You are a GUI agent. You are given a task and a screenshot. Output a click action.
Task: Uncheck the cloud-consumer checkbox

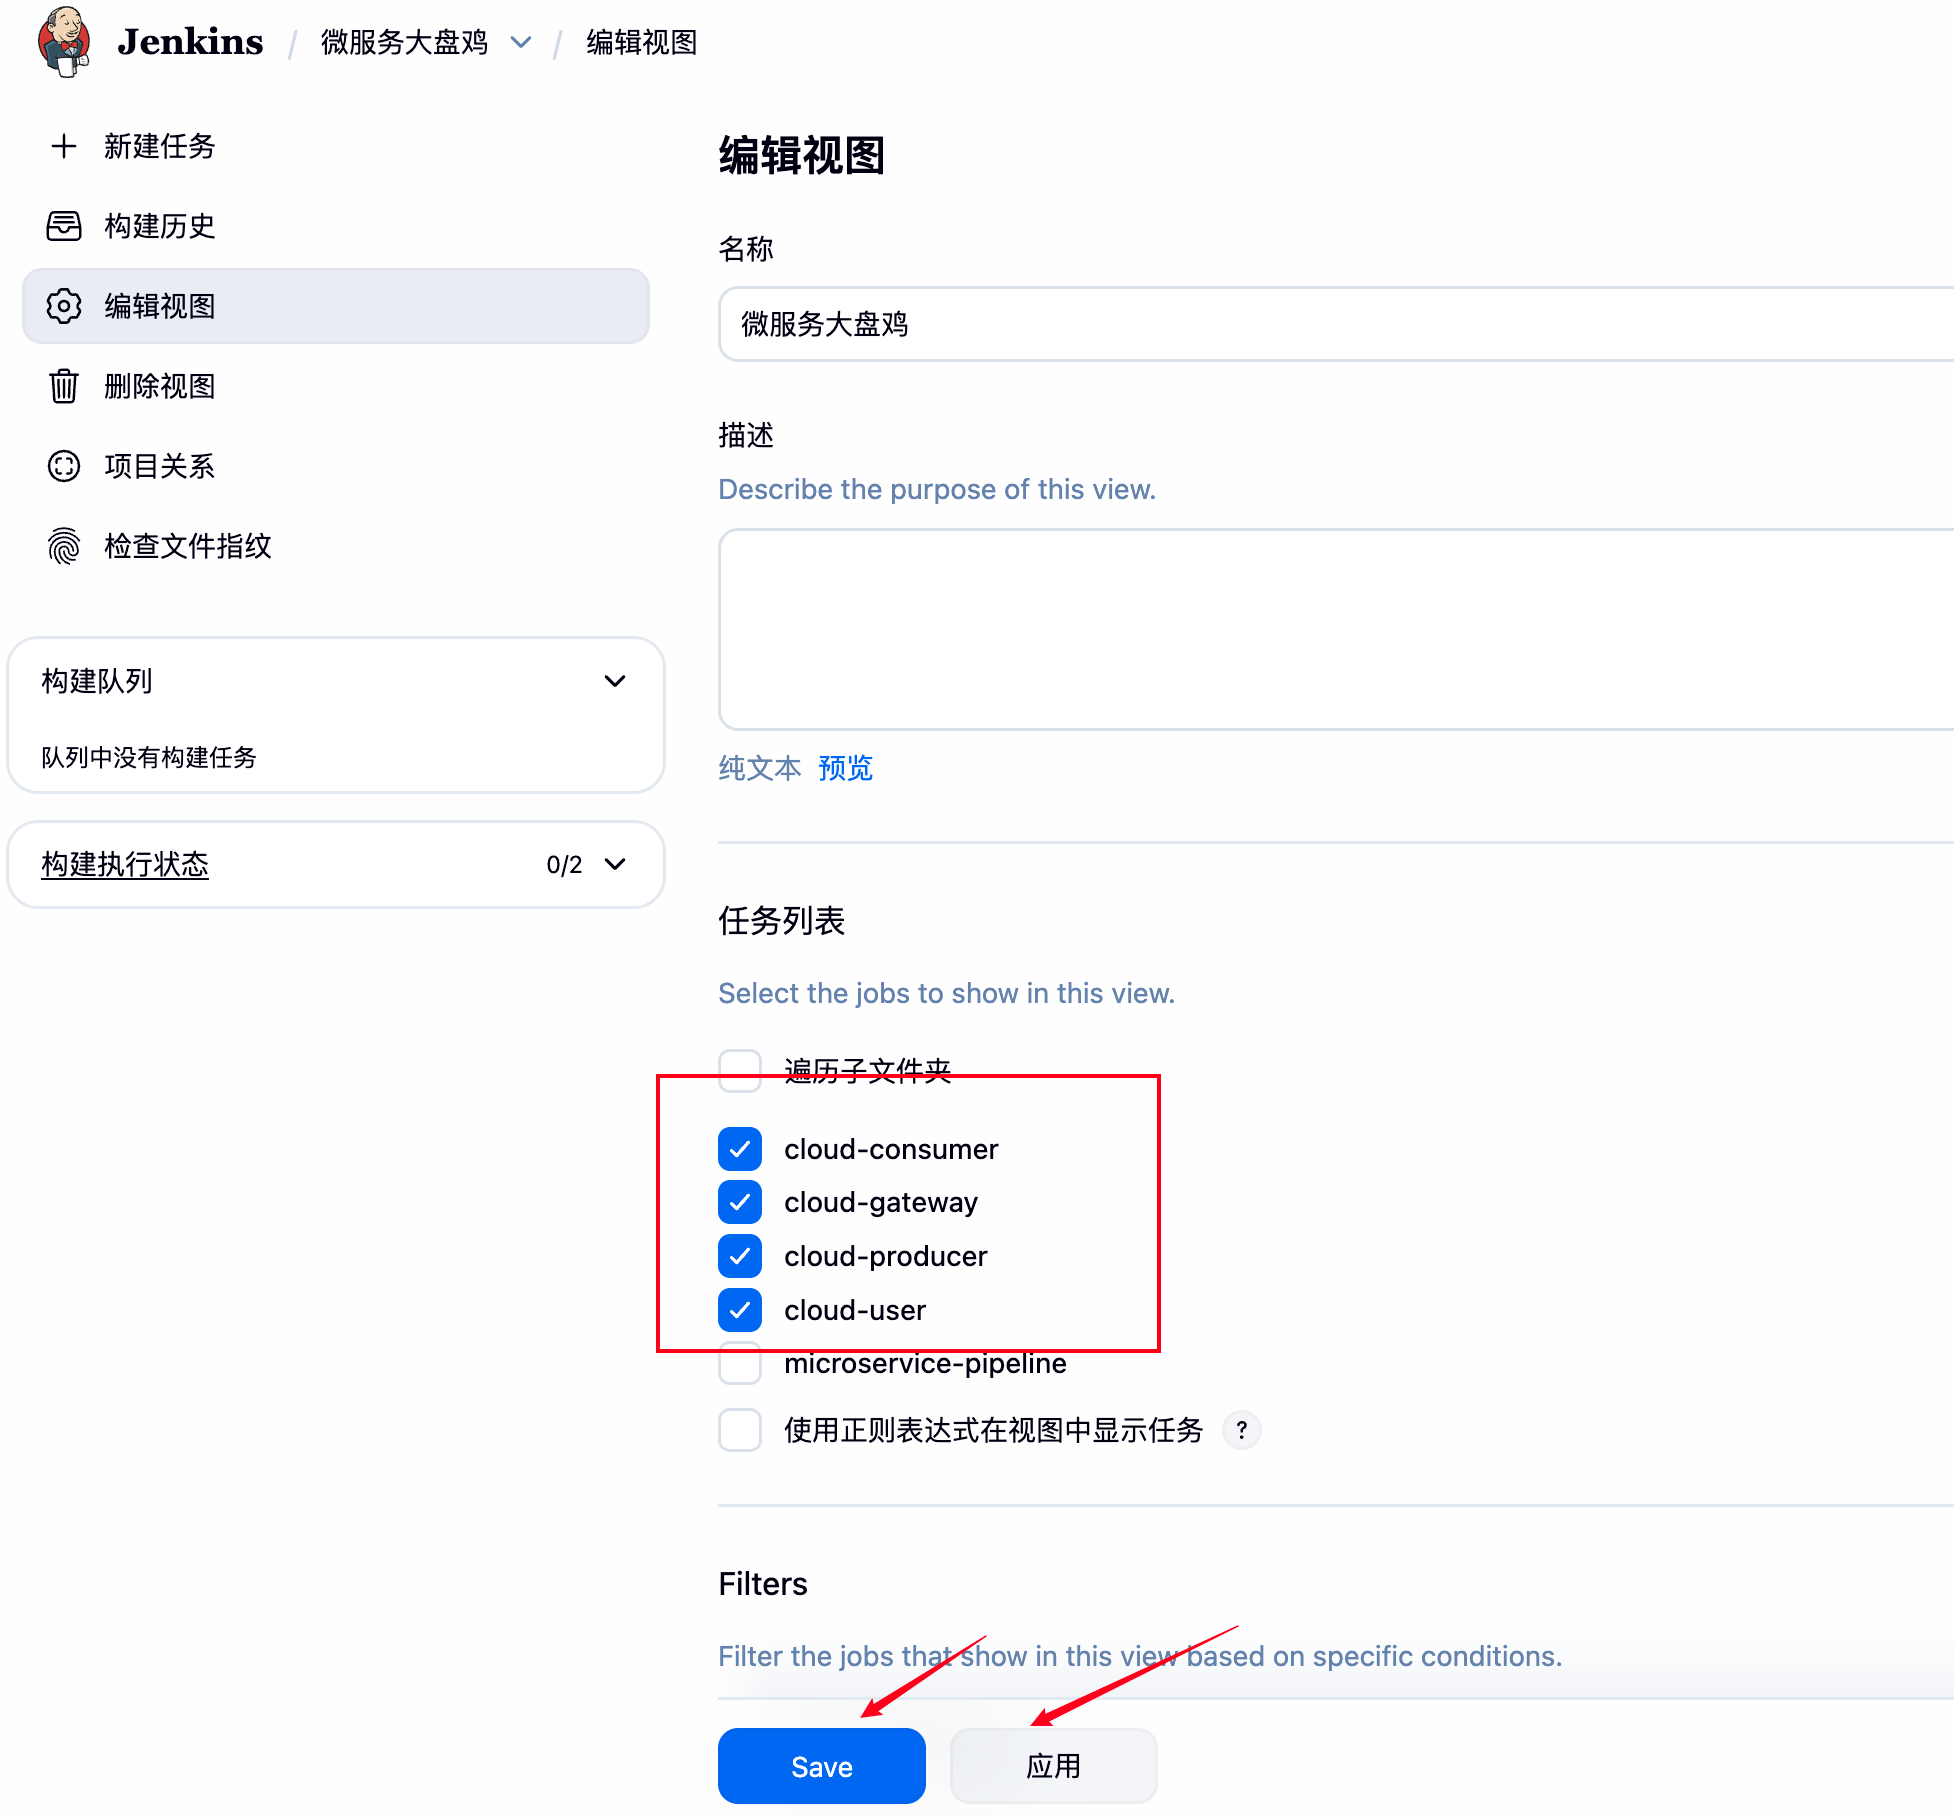point(740,1149)
